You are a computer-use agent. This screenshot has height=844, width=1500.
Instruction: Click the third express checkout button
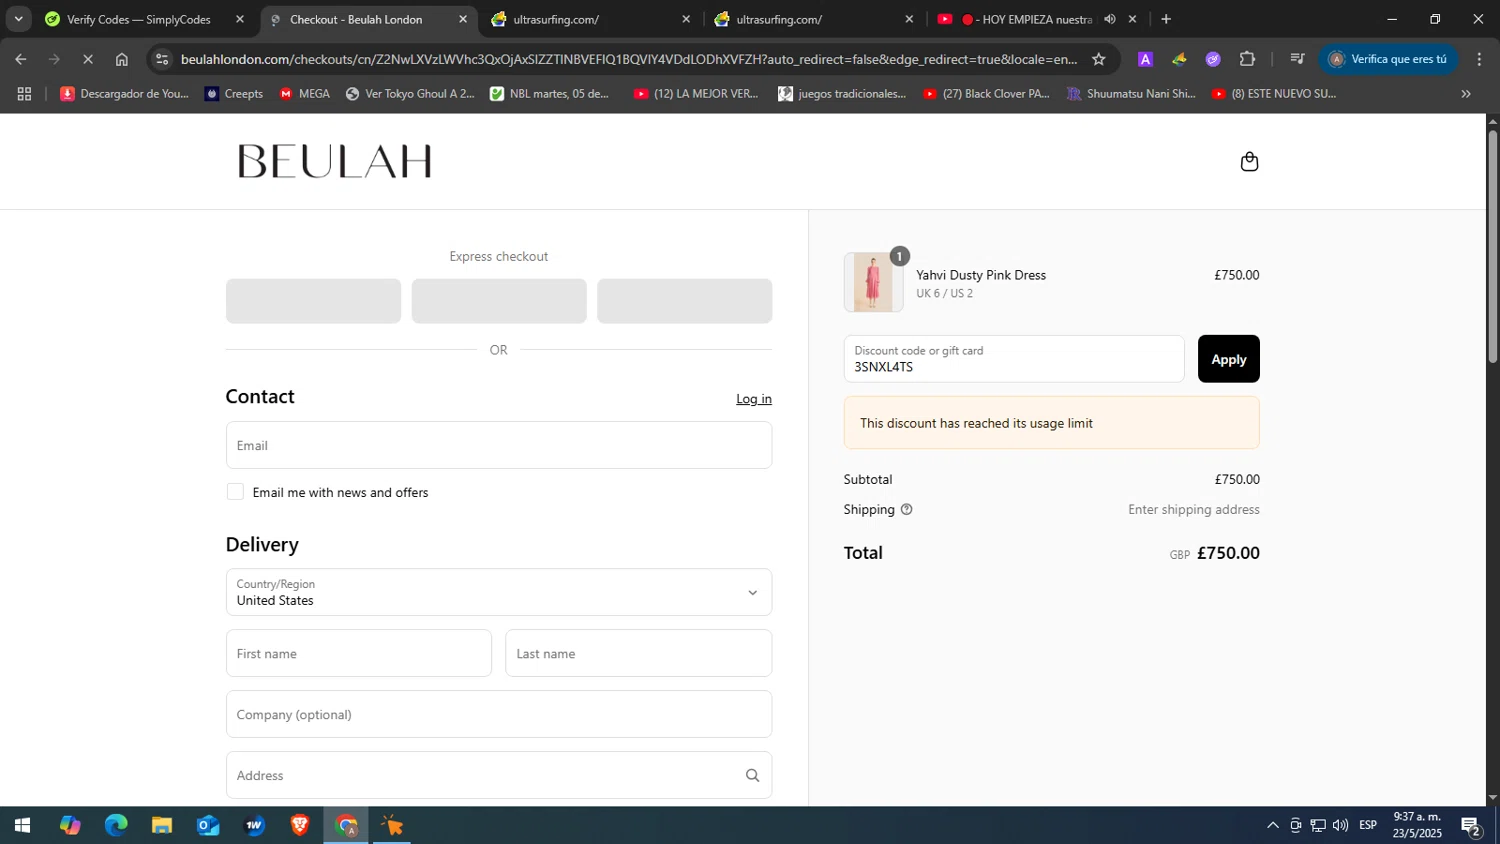point(684,301)
